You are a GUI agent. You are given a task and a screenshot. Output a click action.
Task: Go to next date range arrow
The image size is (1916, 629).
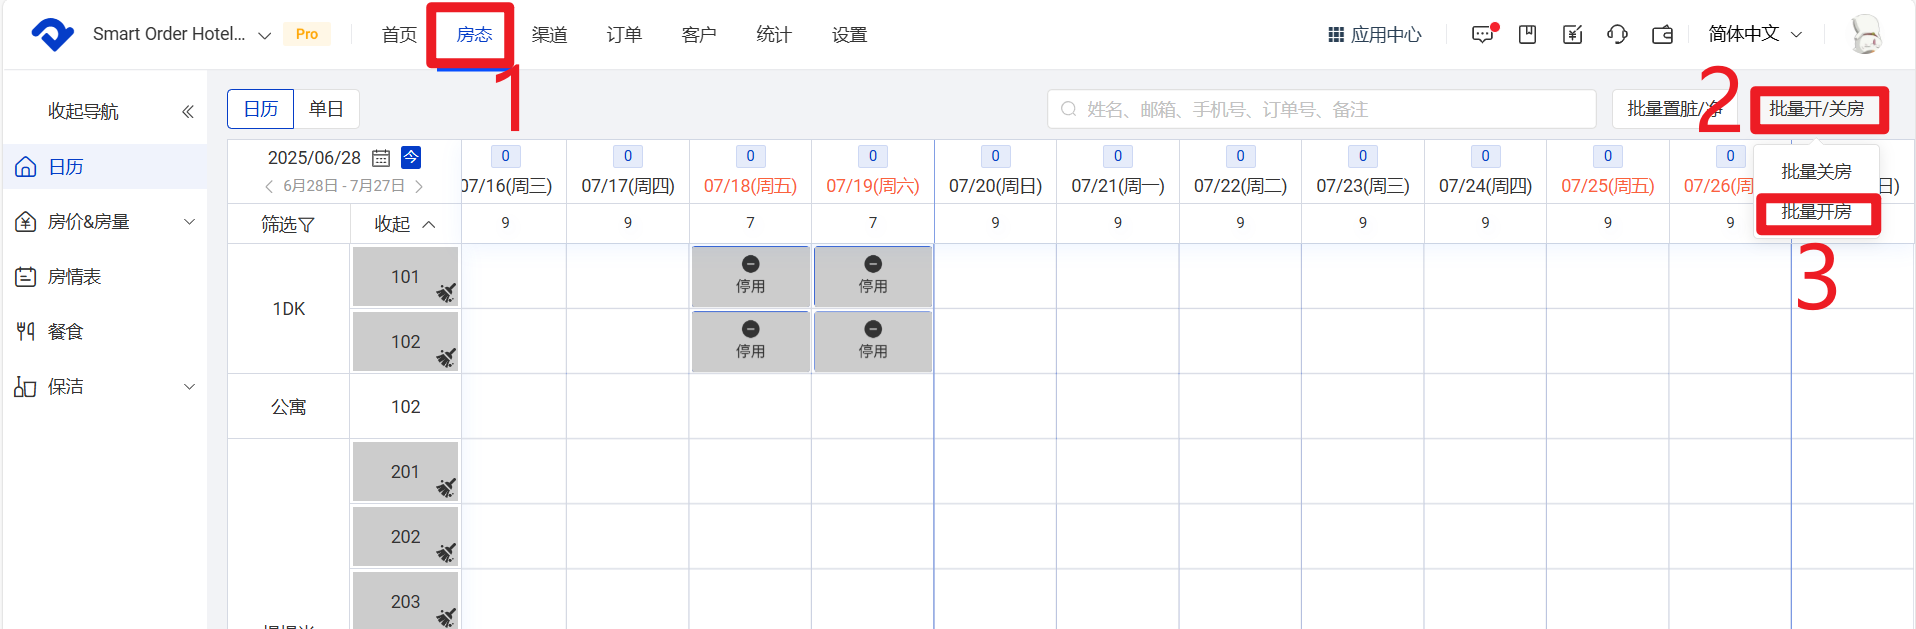(x=419, y=186)
